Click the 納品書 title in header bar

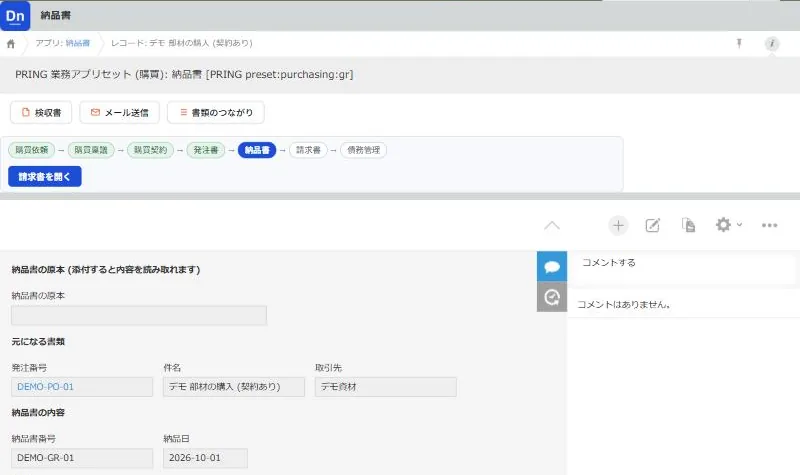coord(56,15)
